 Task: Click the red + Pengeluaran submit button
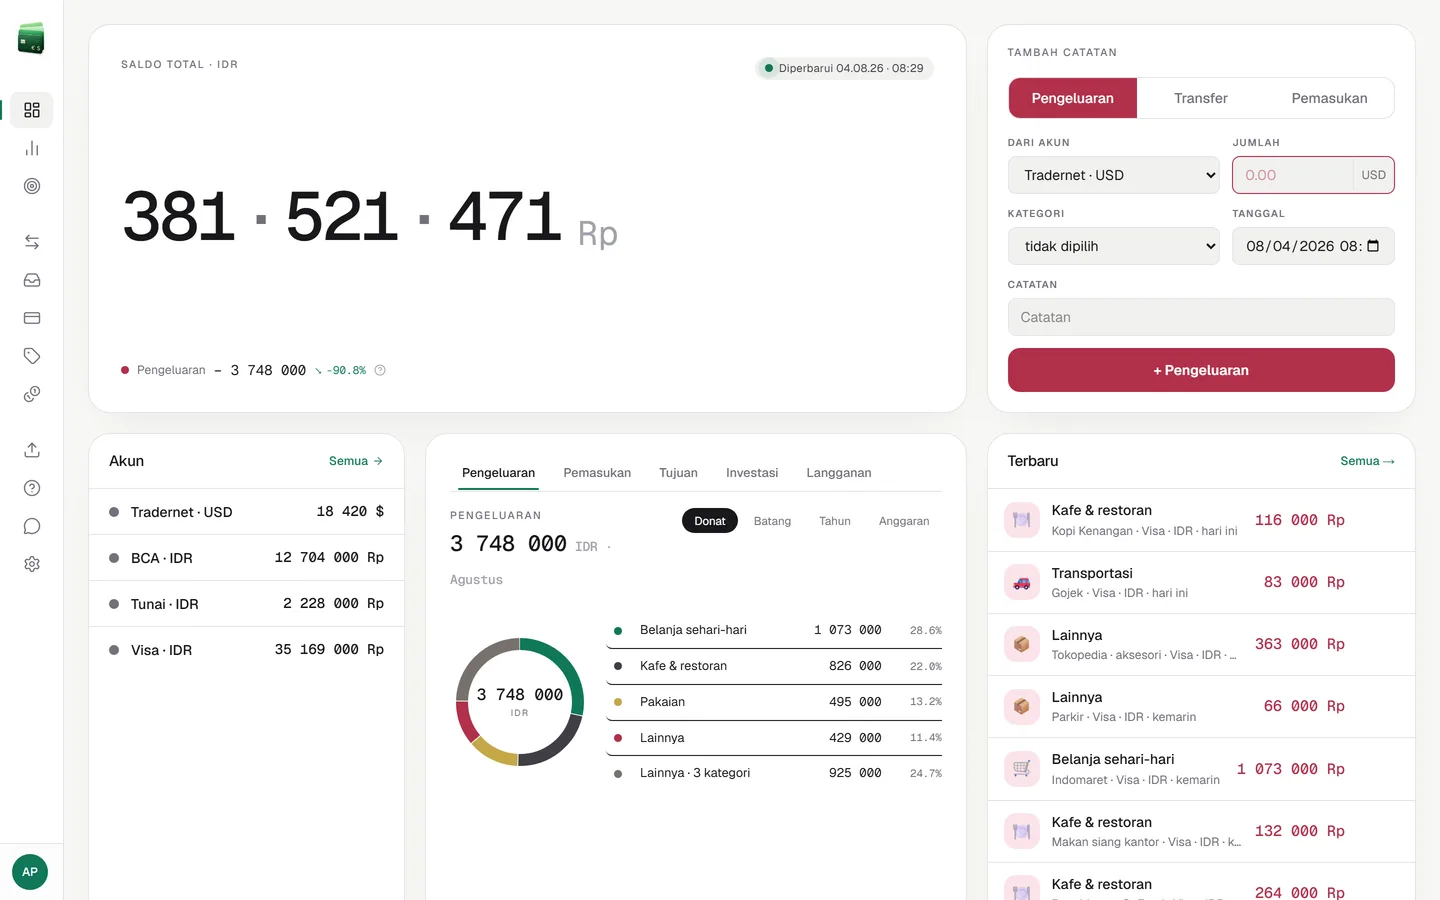click(1201, 370)
